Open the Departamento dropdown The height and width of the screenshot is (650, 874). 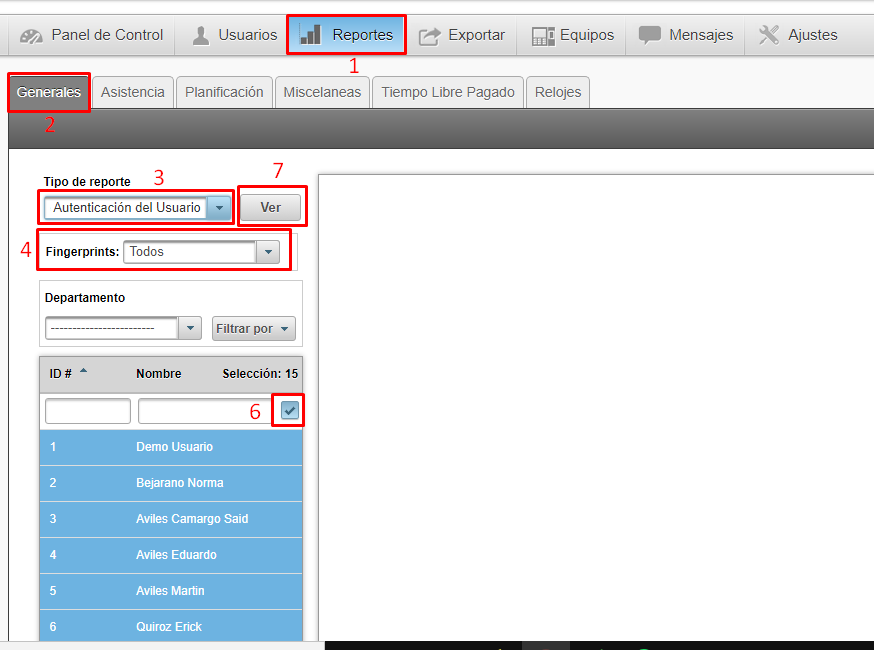pyautogui.click(x=190, y=328)
